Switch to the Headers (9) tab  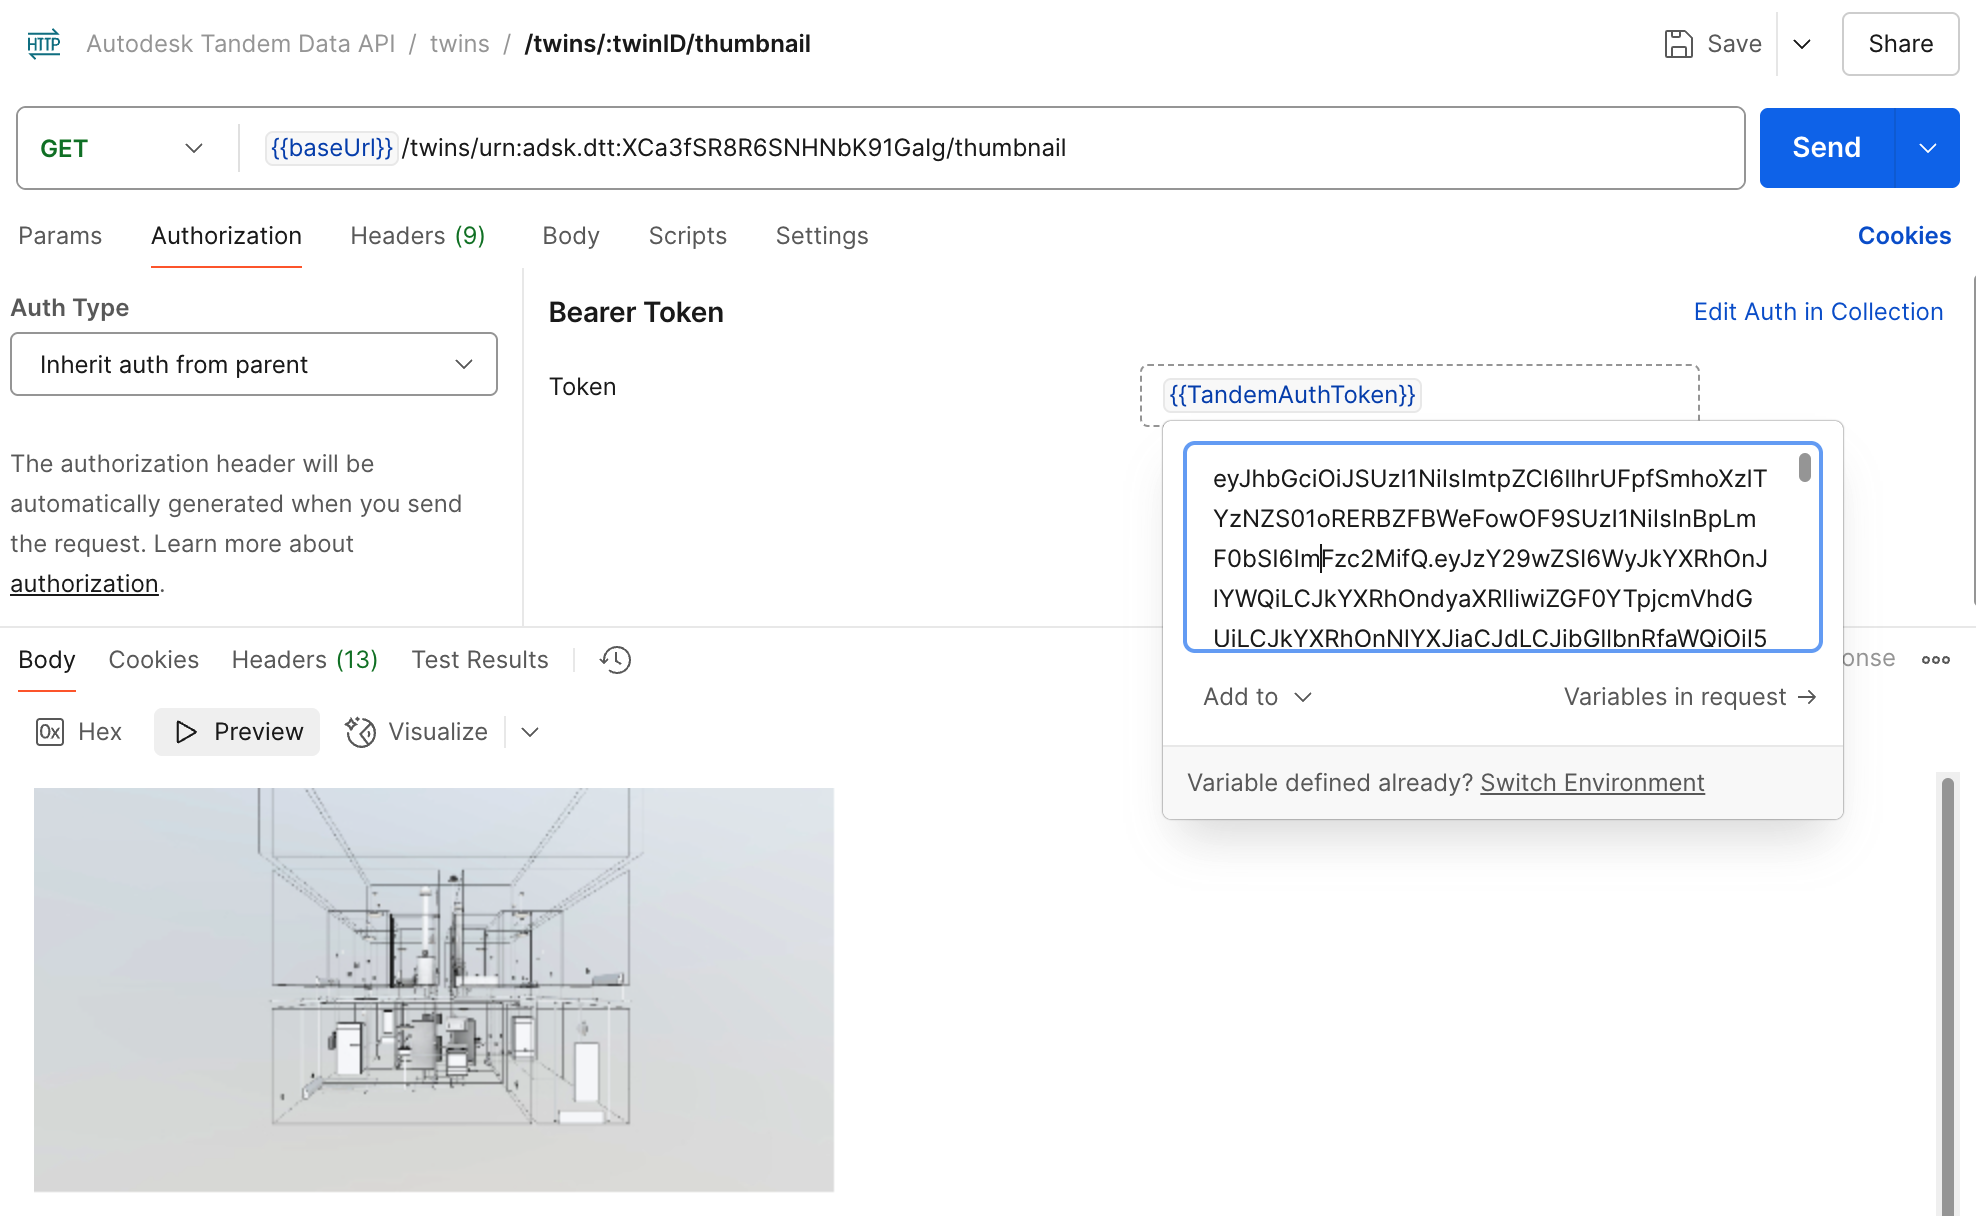pos(417,236)
